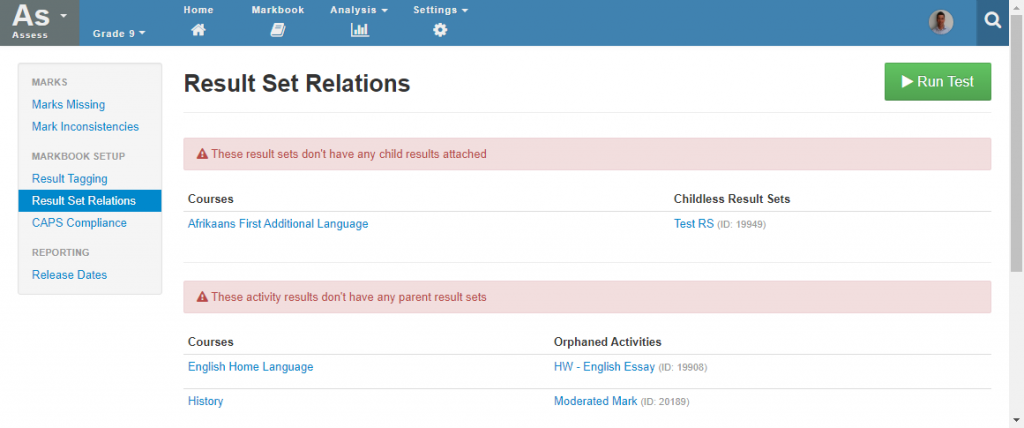The image size is (1024, 428).
Task: Open the Settings gear icon
Action: 440,29
